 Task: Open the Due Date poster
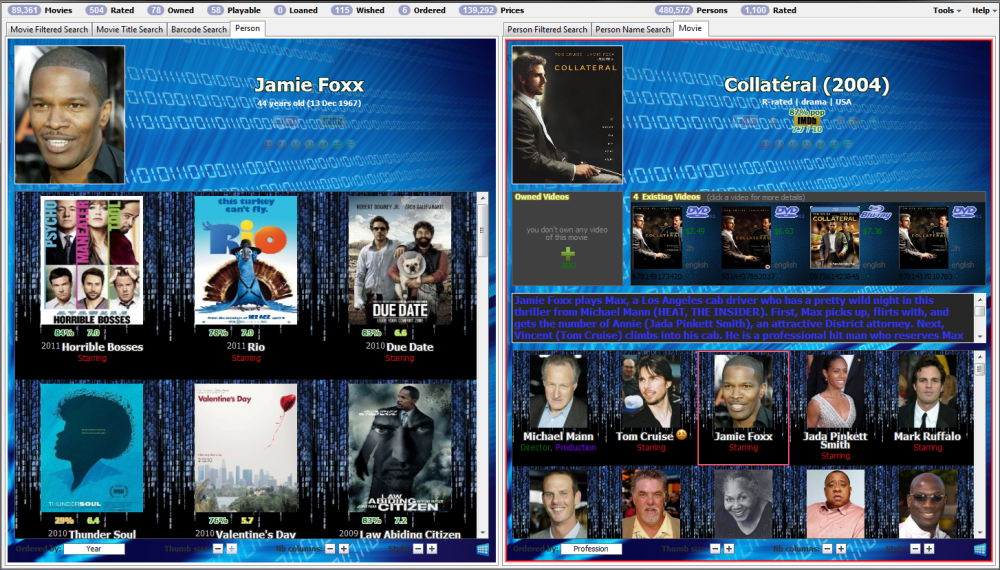400,261
